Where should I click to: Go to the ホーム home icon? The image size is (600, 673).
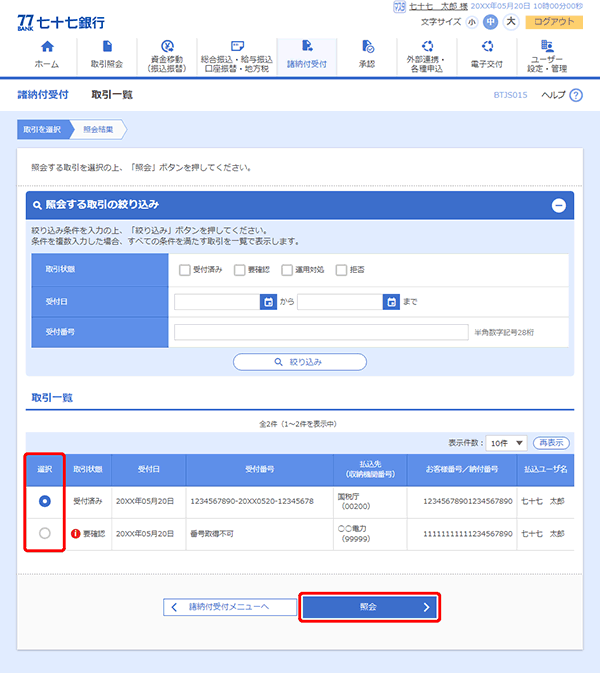(x=47, y=46)
